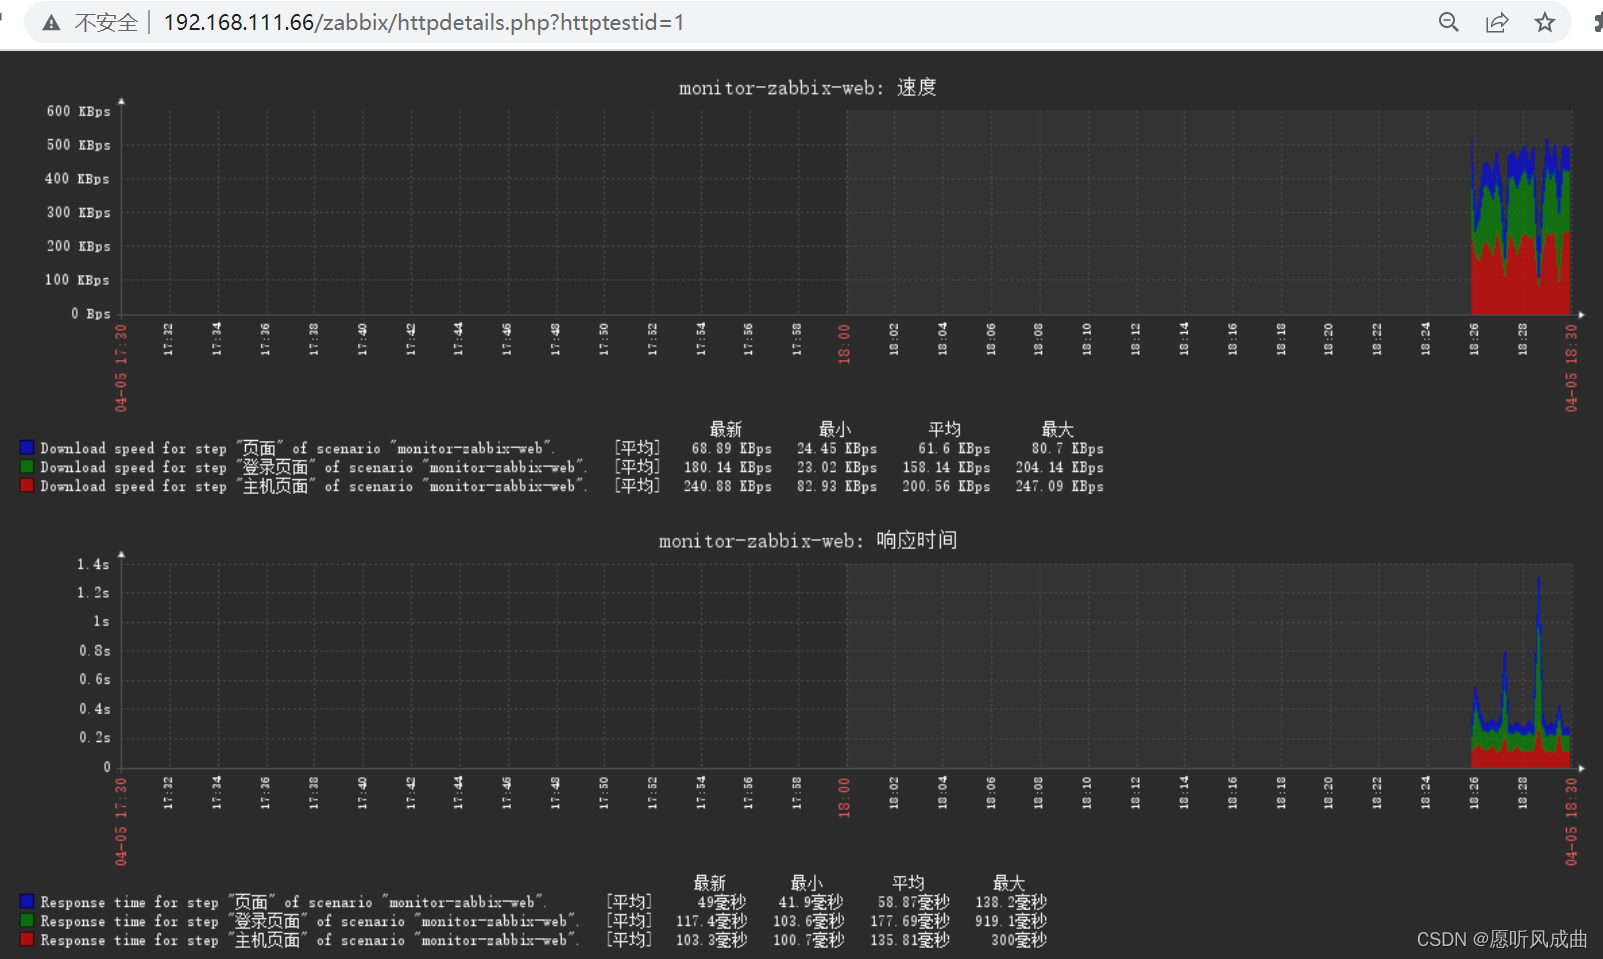Image resolution: width=1603 pixels, height=959 pixels.
Task: Click the minimum speed value 23.02 KBps
Action: [837, 468]
